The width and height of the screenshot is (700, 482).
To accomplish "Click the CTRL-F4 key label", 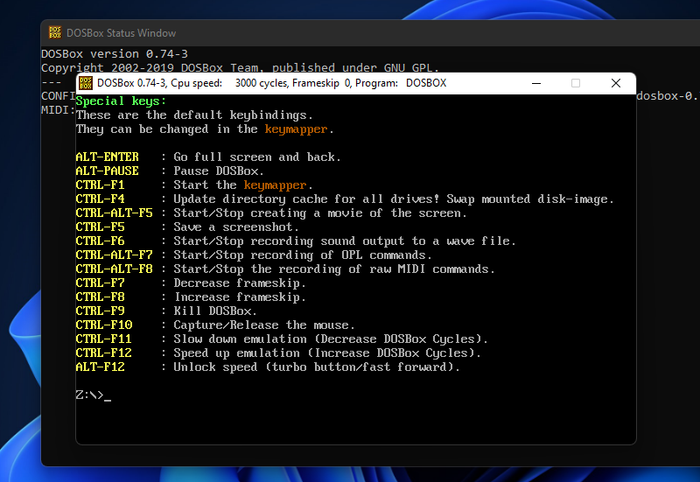I will [x=100, y=199].
